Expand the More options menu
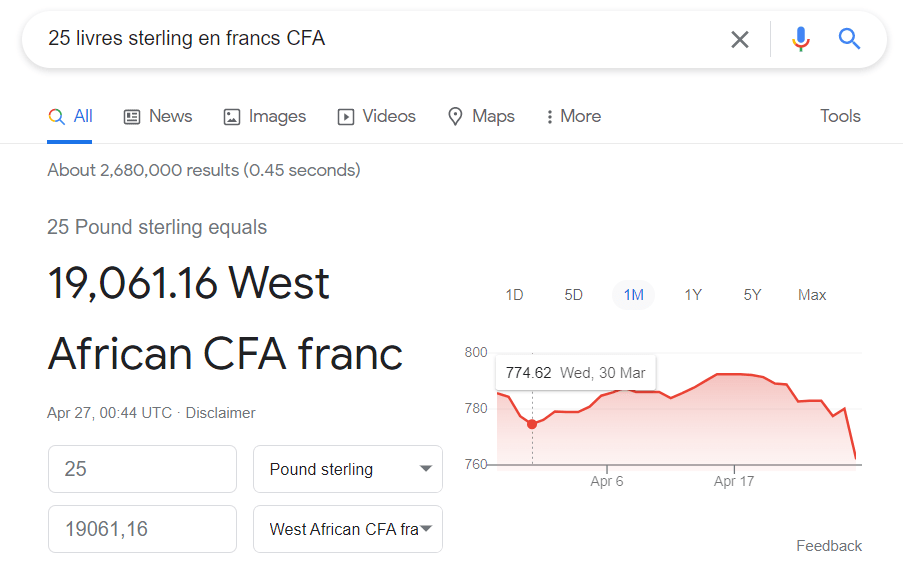Screen dimensions: 903x572 [x=573, y=116]
